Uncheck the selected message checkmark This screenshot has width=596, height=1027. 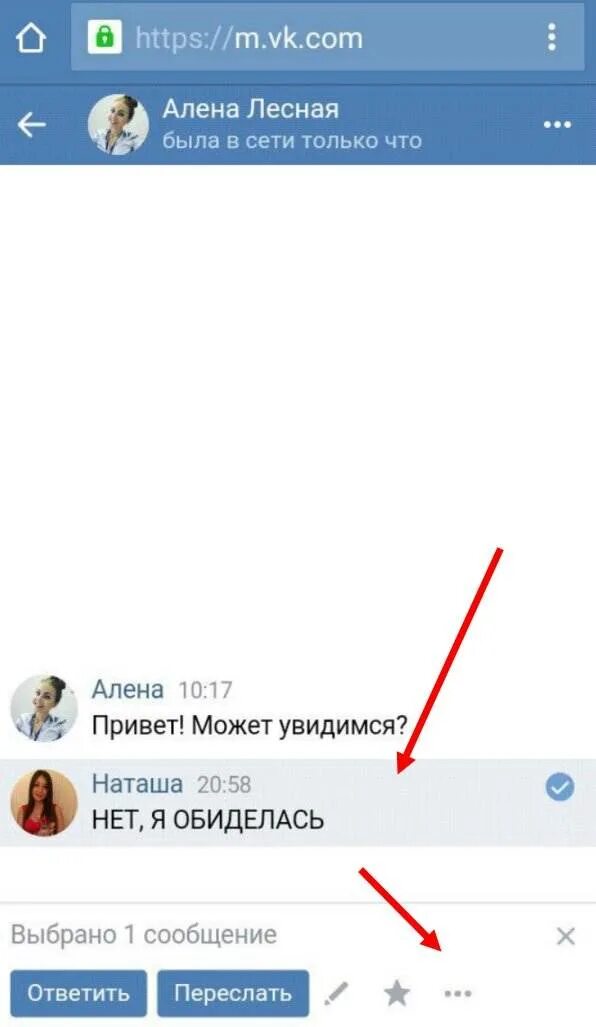559,787
